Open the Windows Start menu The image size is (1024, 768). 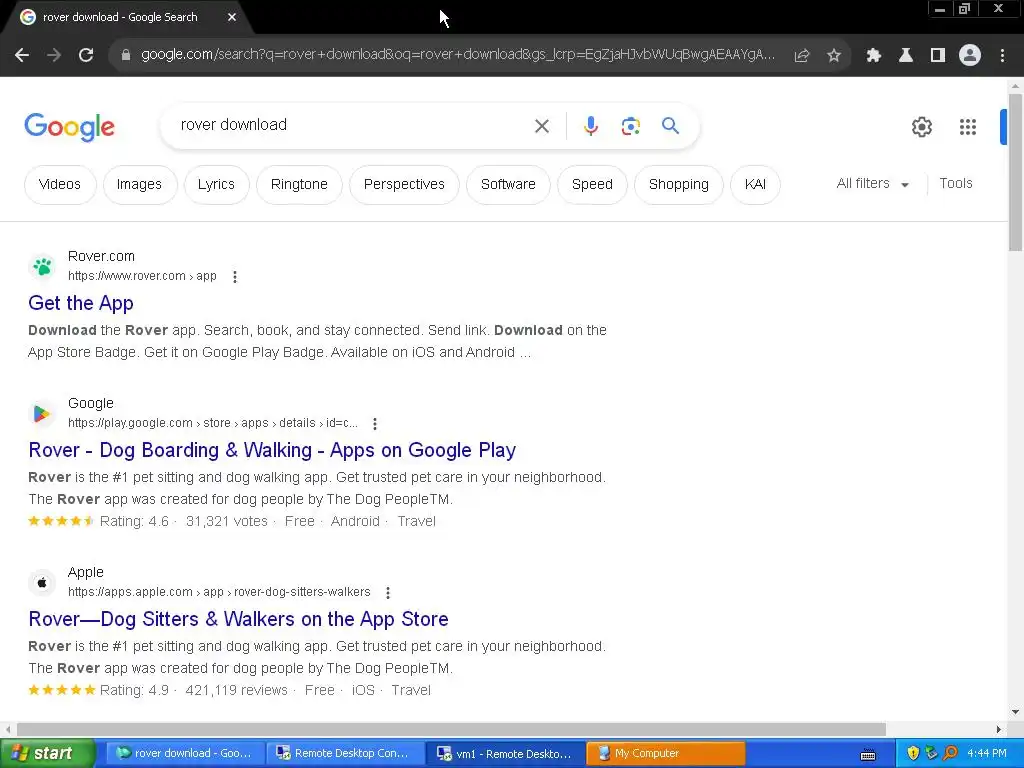[48, 754]
